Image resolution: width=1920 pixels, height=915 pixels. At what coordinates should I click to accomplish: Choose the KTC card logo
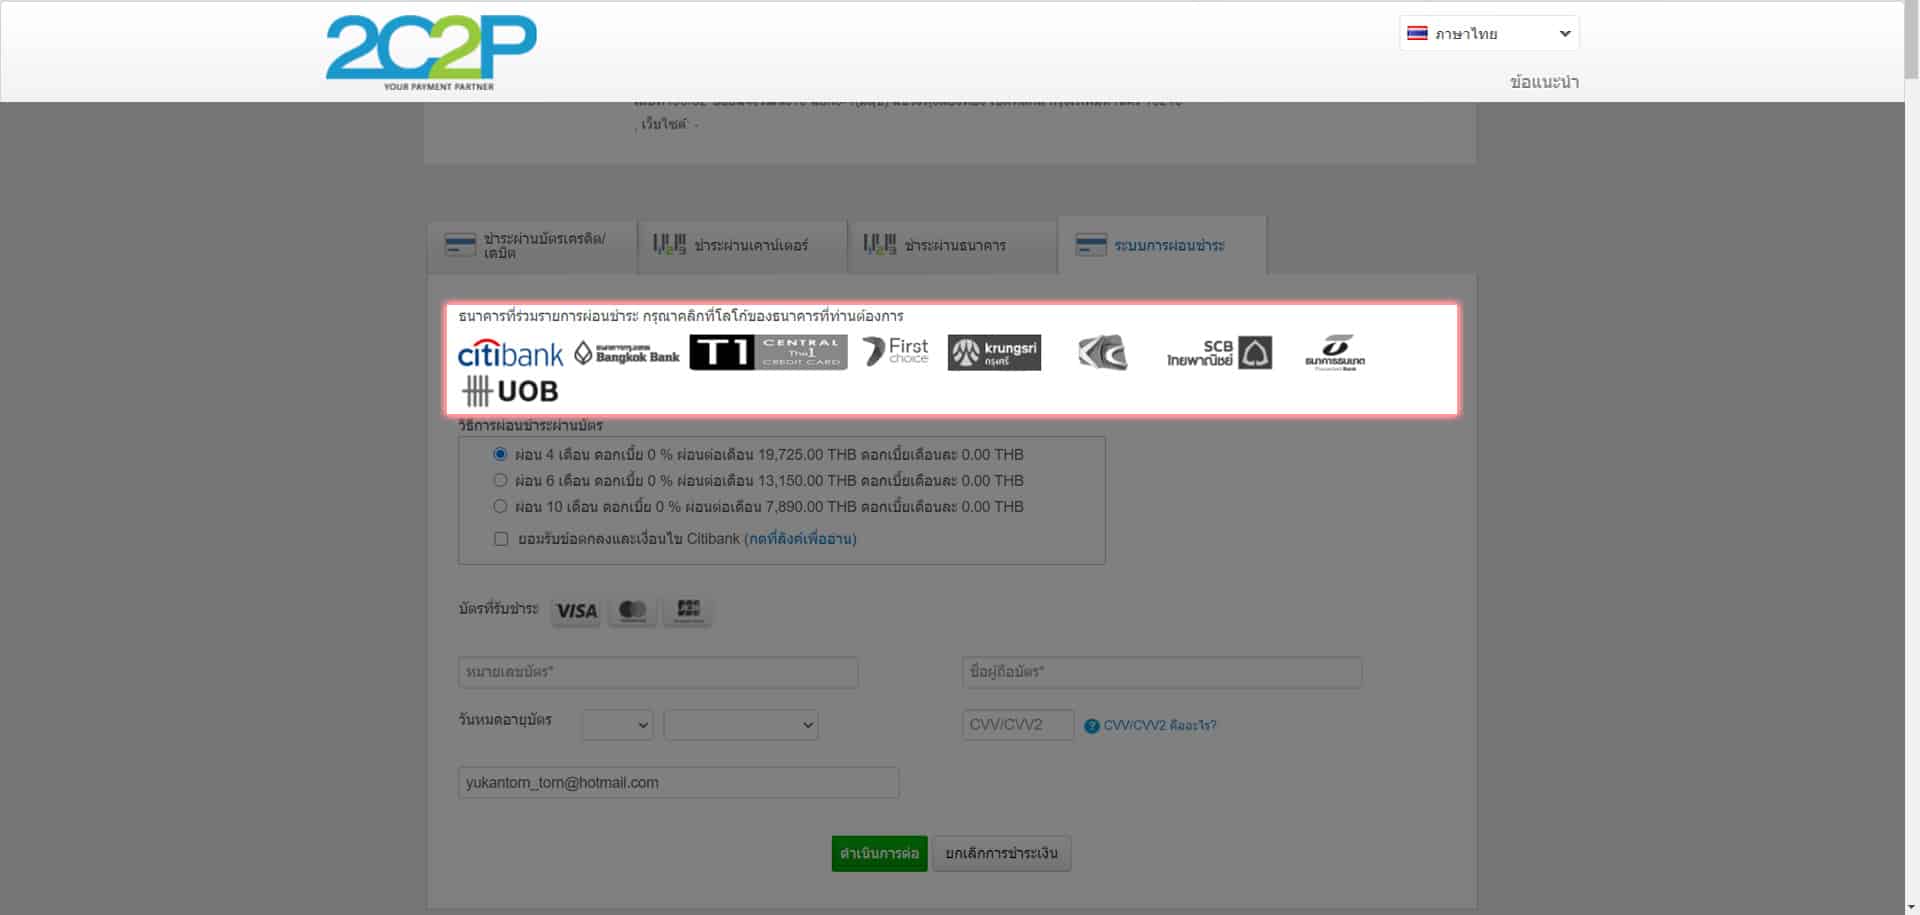[1102, 353]
